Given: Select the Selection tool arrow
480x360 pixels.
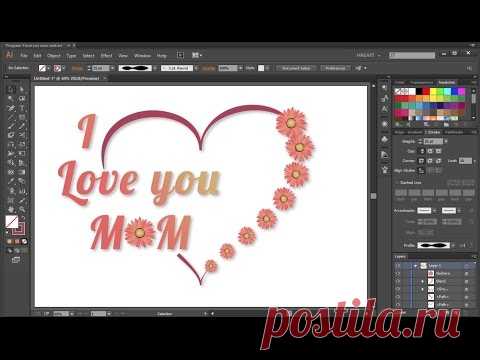Looking at the screenshot, I should pyautogui.click(x=11, y=89).
